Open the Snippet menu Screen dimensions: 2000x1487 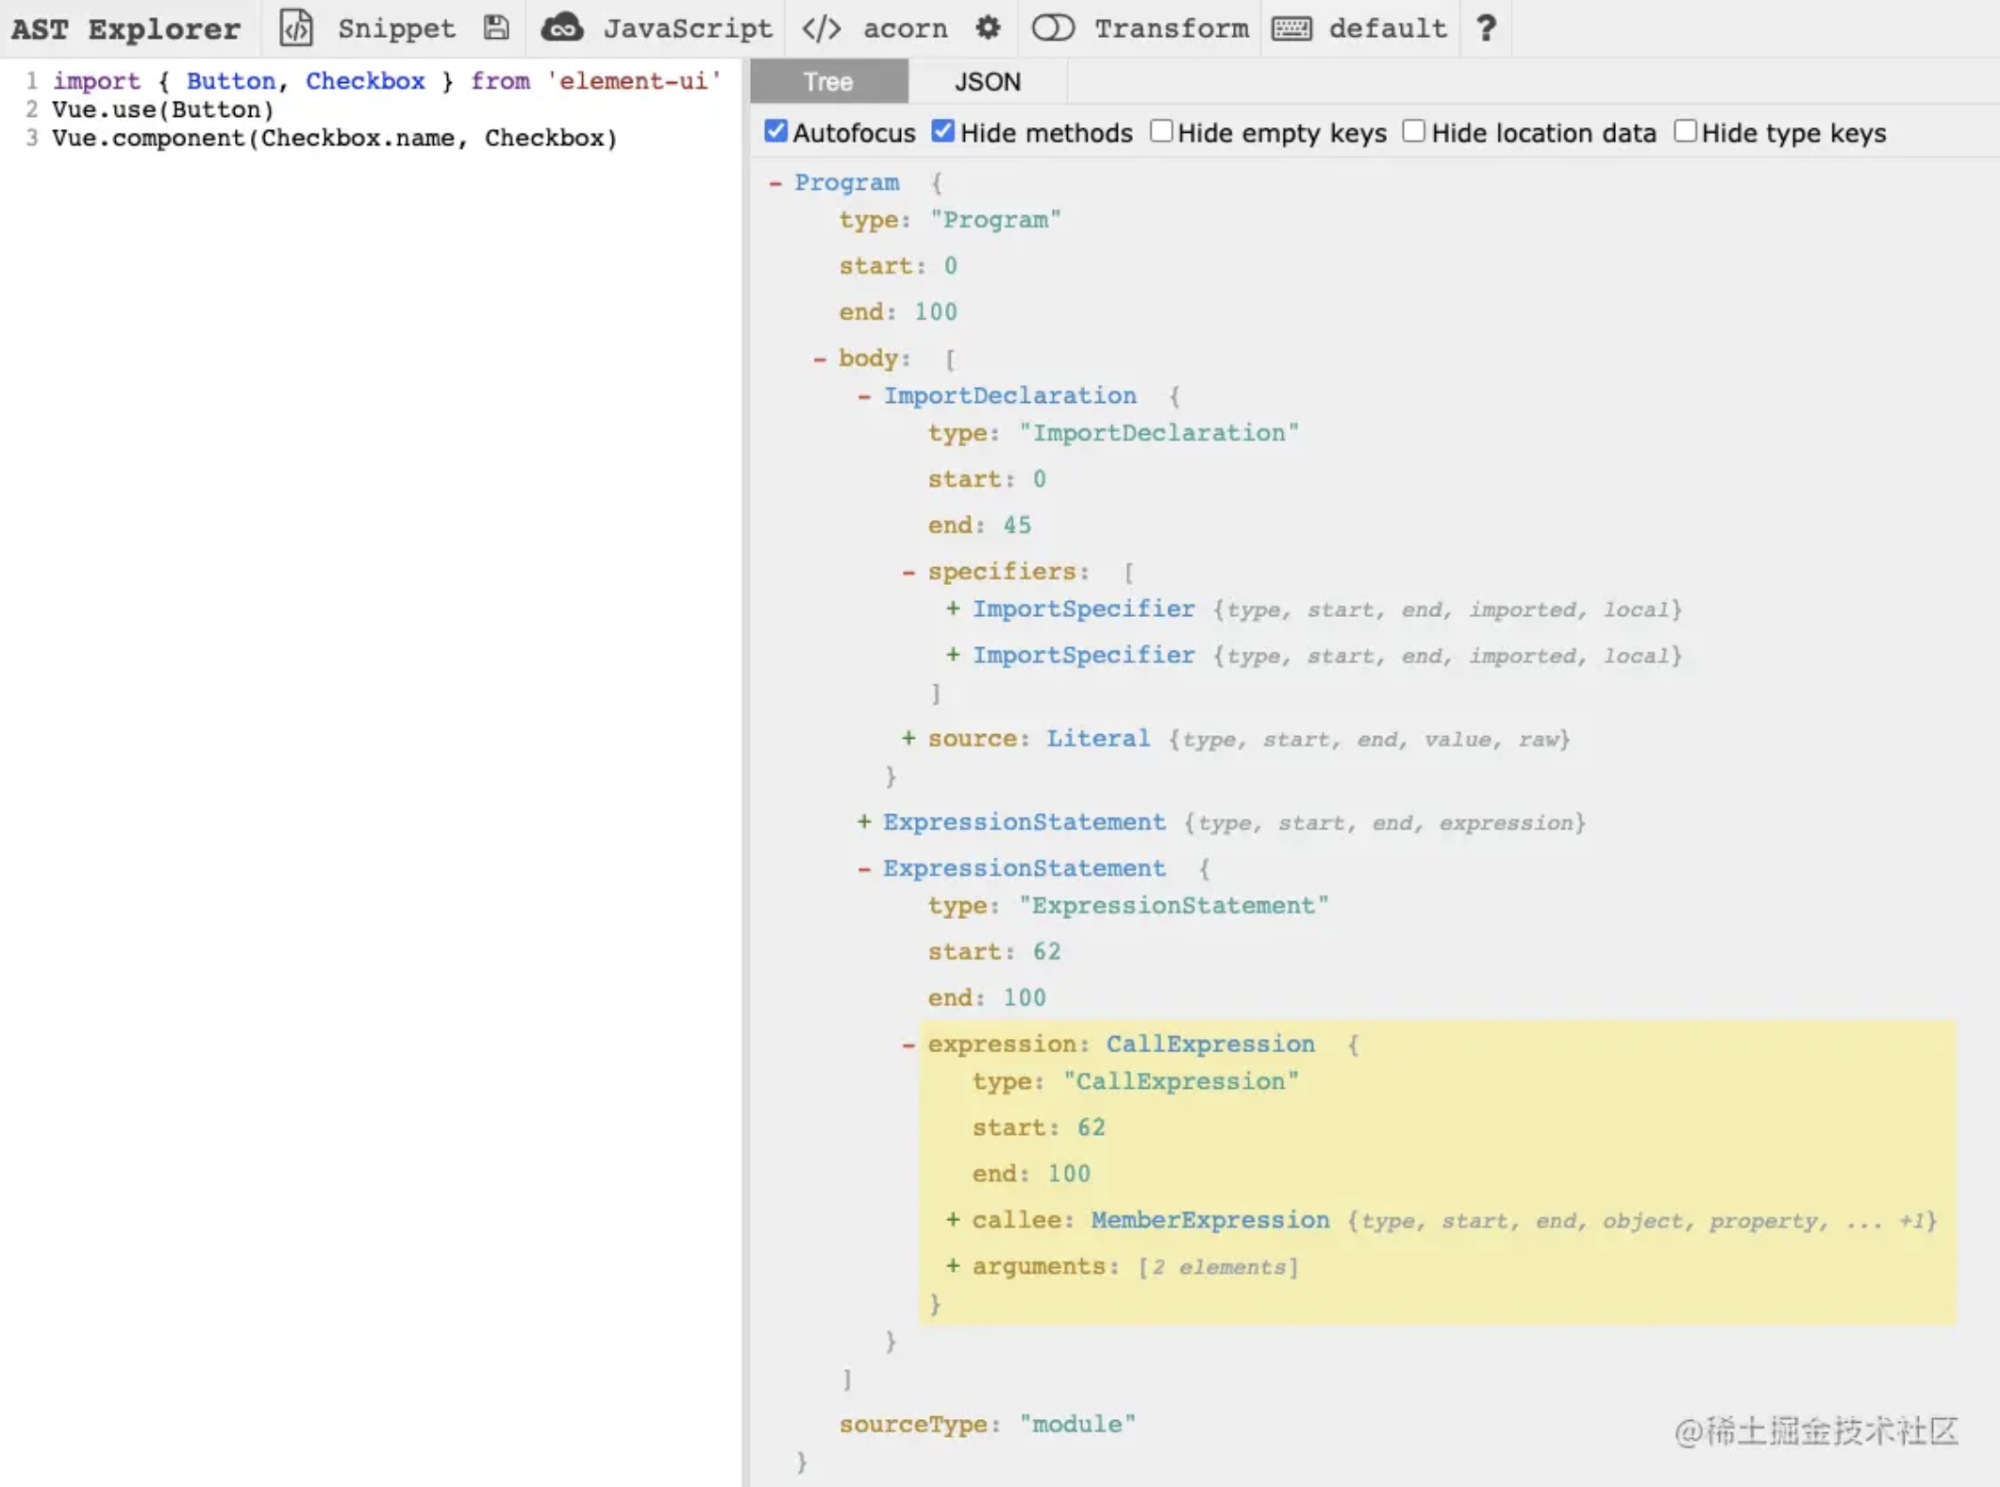coord(396,28)
